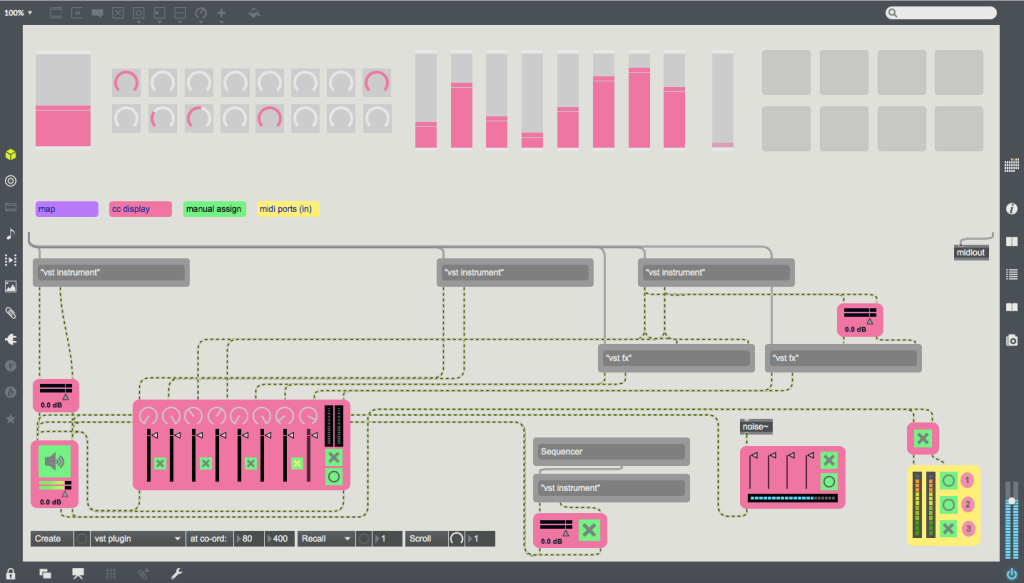The width and height of the screenshot is (1024, 583).
Task: Click the lock patcher icon
Action: click(x=11, y=573)
